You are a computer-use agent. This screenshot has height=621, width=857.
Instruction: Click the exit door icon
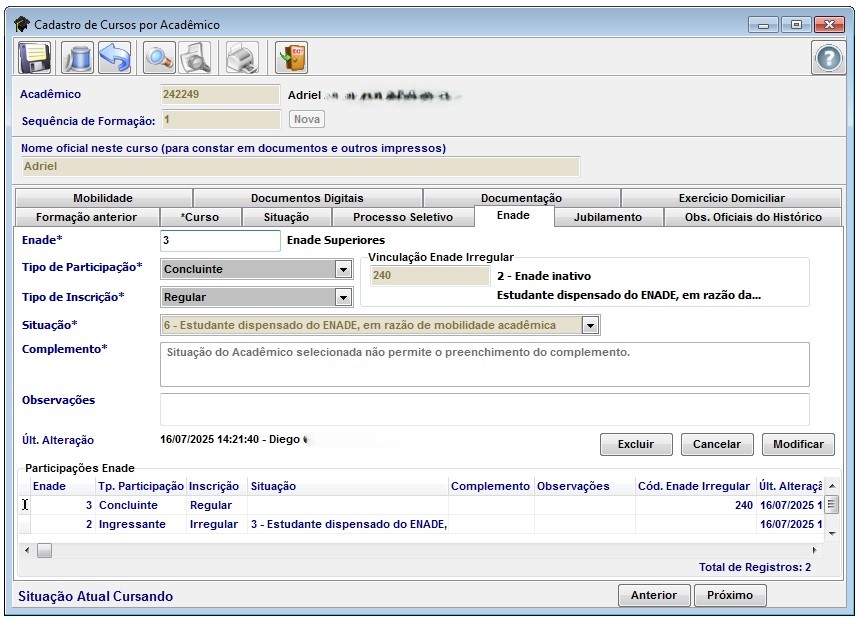[291, 58]
